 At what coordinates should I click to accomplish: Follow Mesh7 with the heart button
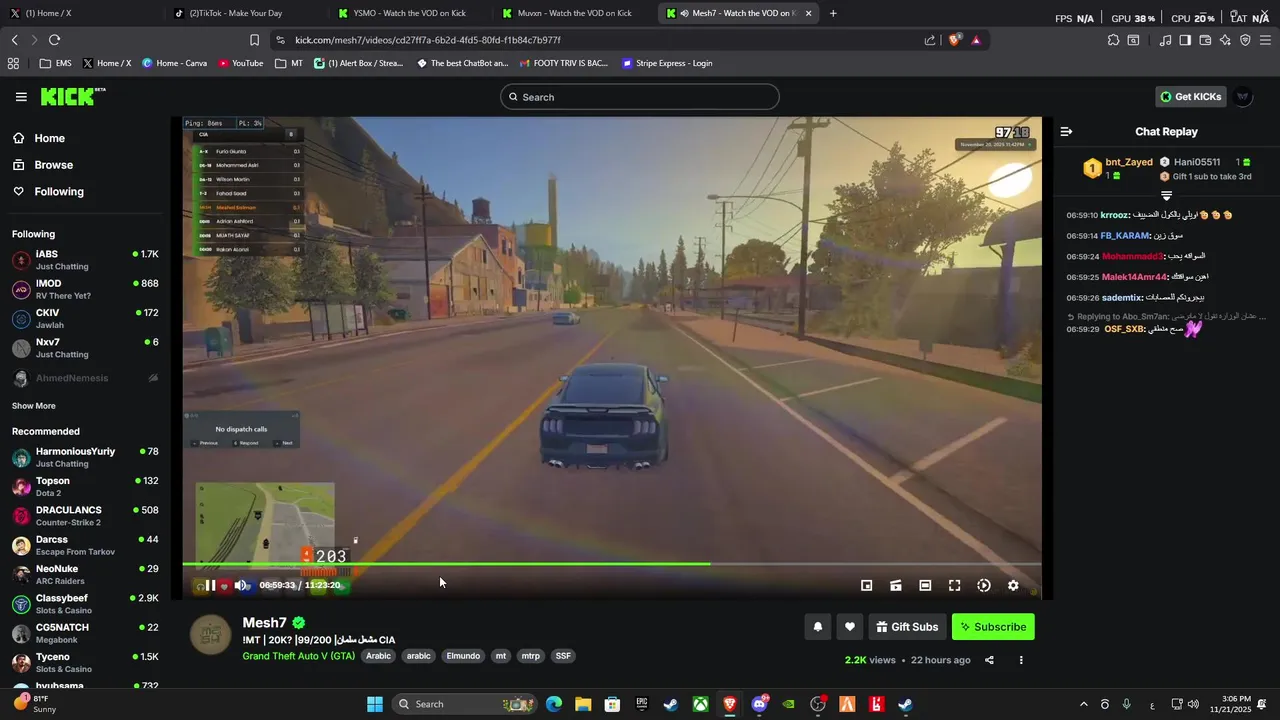point(849,627)
